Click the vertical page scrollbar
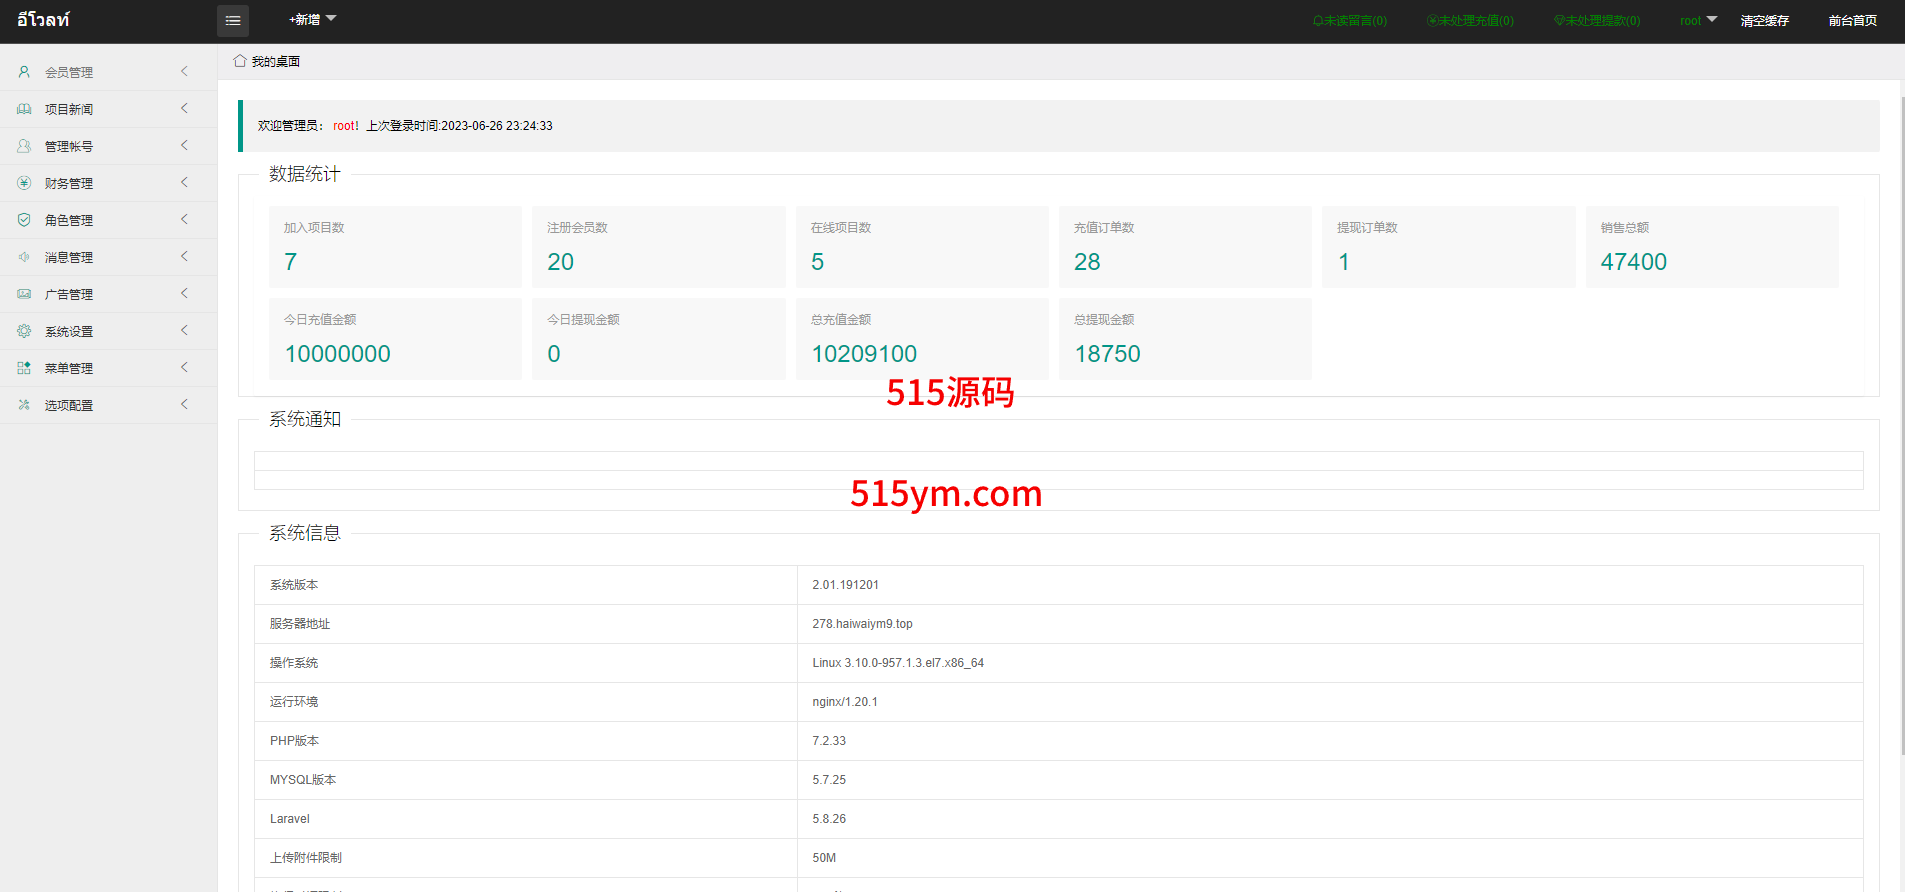Viewport: 1905px width, 892px height. pyautogui.click(x=1901, y=400)
